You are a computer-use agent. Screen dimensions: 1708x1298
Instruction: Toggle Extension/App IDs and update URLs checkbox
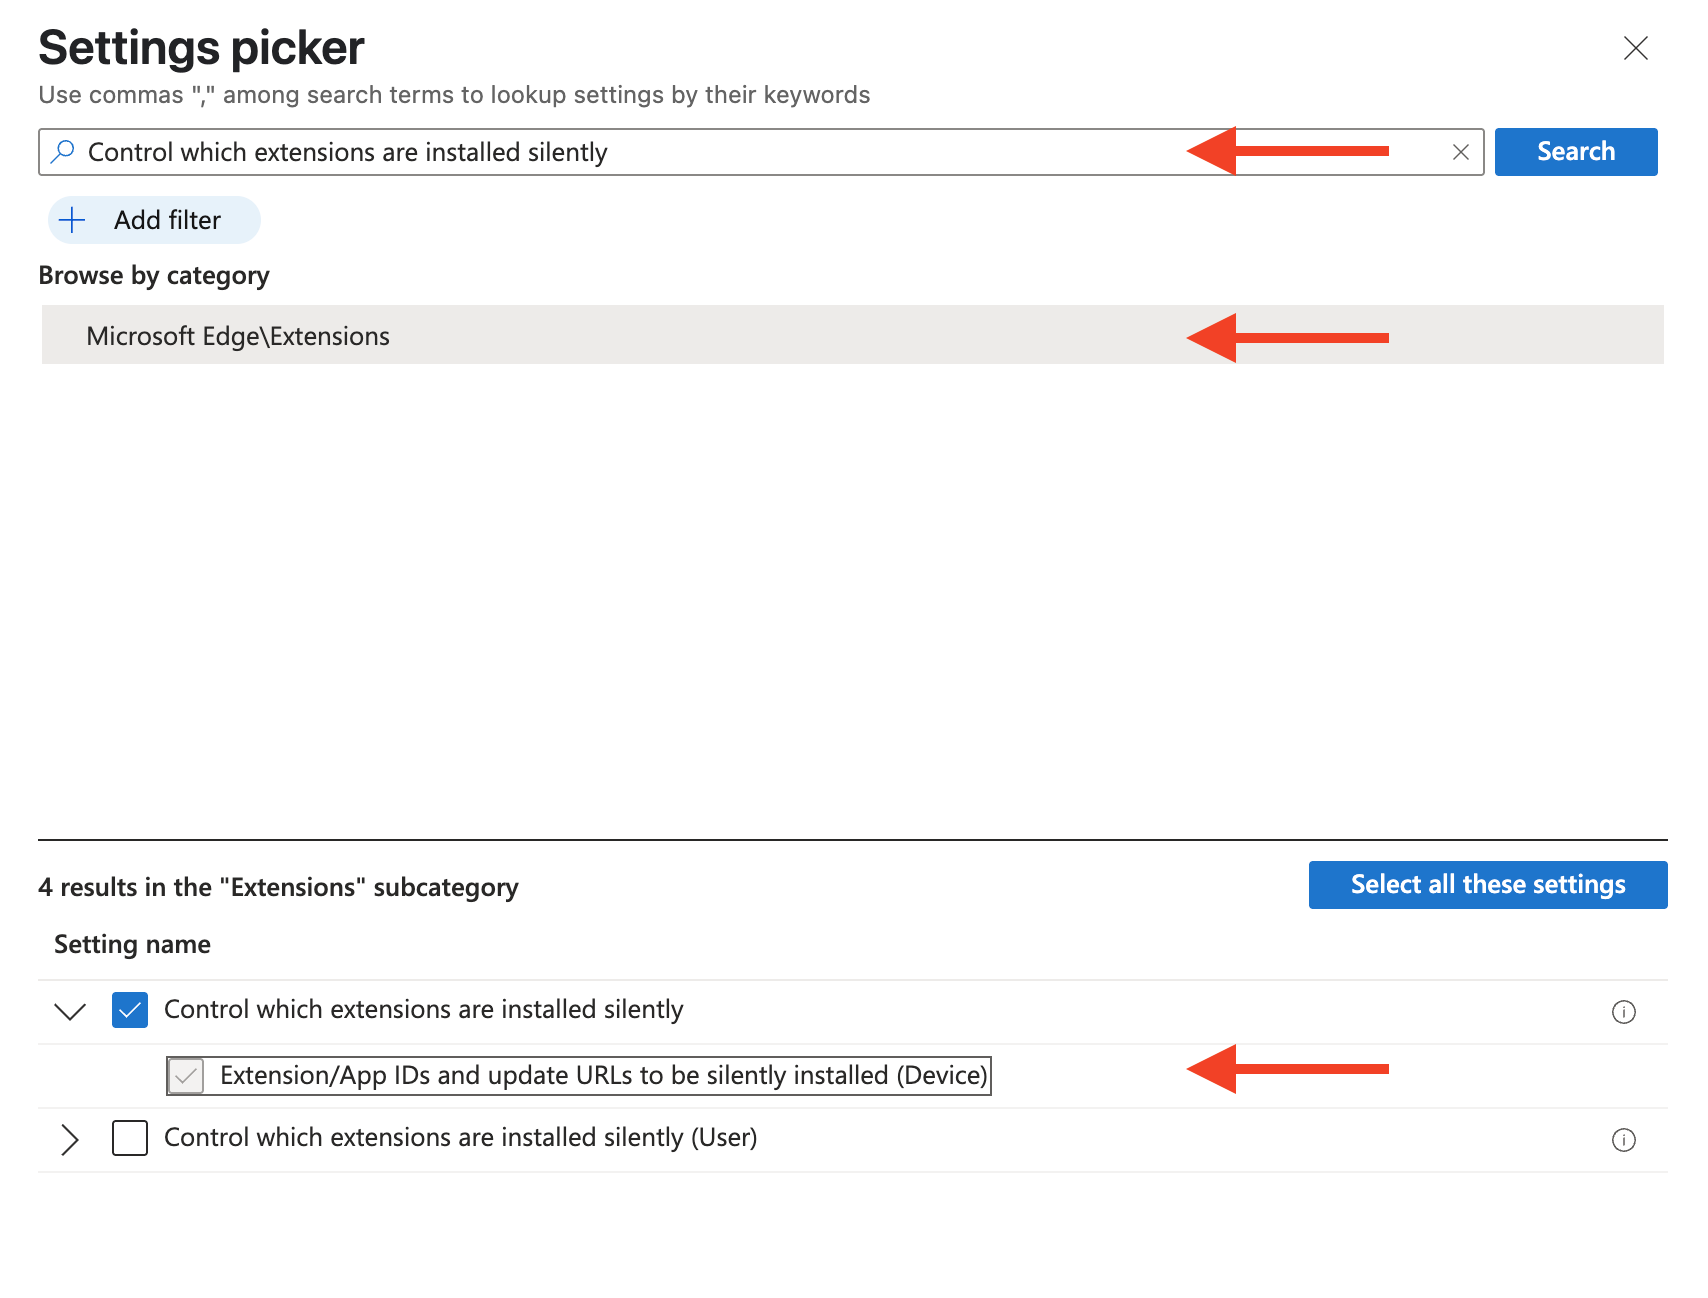[x=186, y=1076]
